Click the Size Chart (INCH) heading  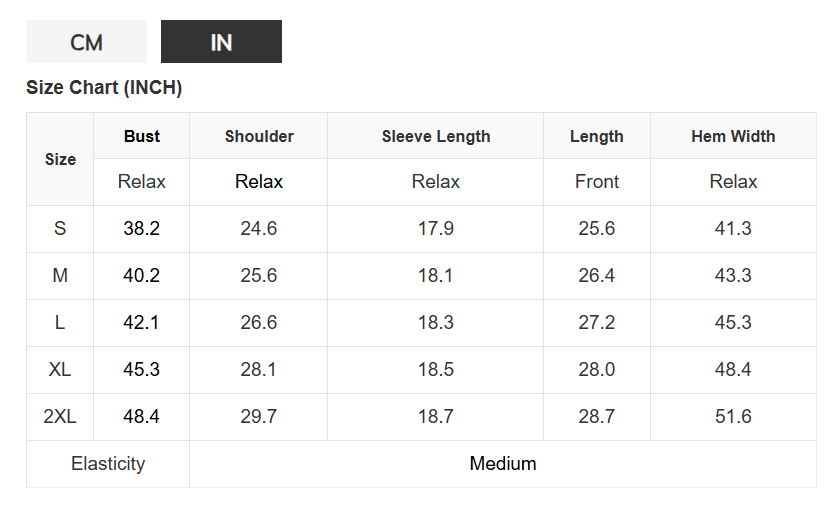coord(104,88)
